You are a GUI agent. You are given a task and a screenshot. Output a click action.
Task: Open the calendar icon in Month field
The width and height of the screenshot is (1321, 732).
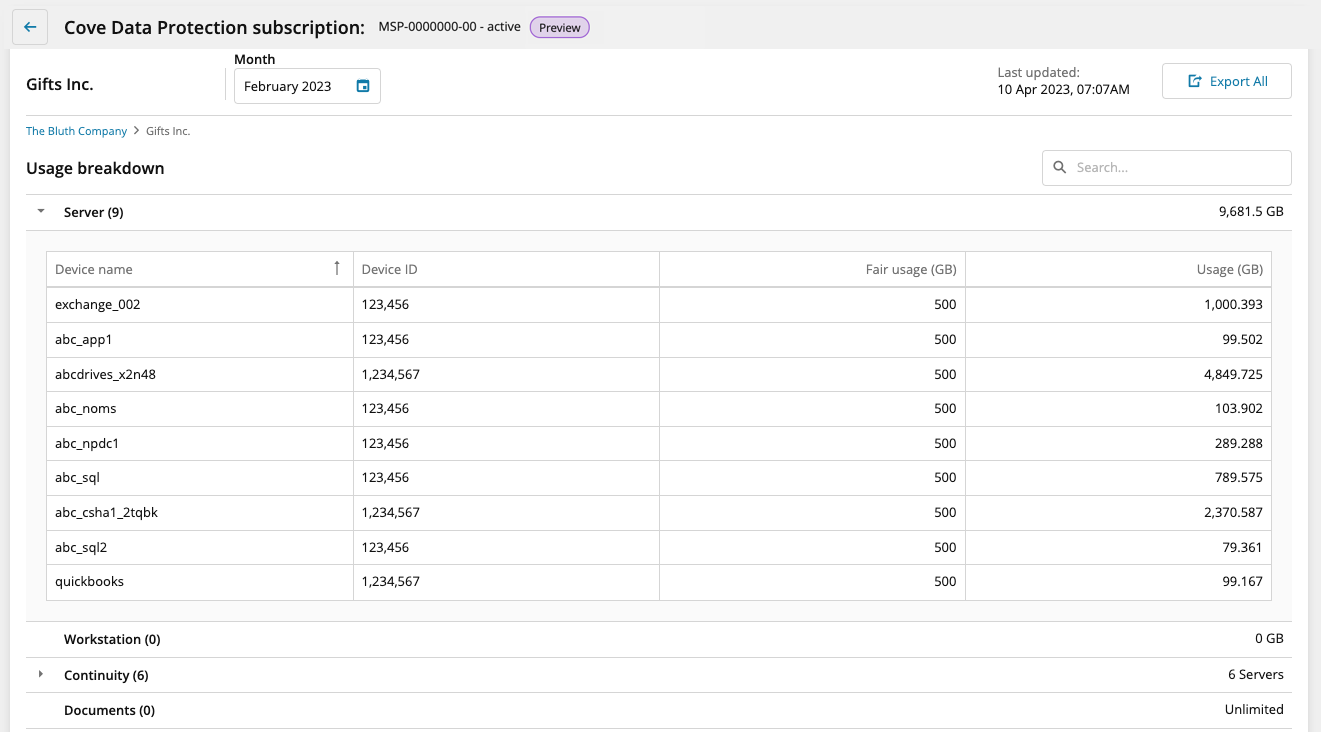click(x=363, y=86)
